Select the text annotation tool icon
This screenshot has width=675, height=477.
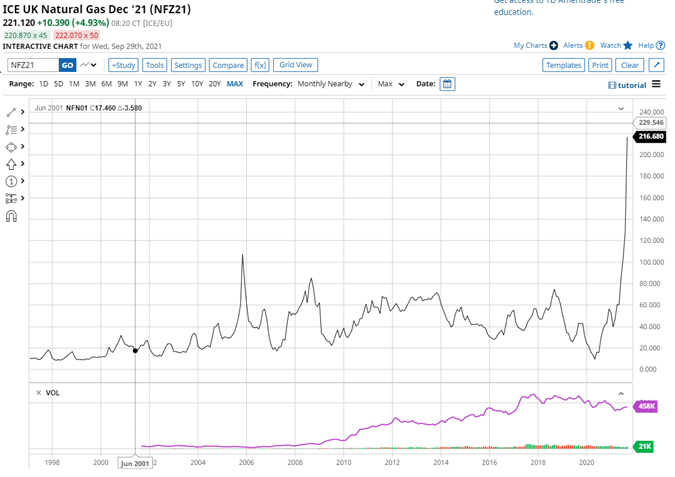11,130
